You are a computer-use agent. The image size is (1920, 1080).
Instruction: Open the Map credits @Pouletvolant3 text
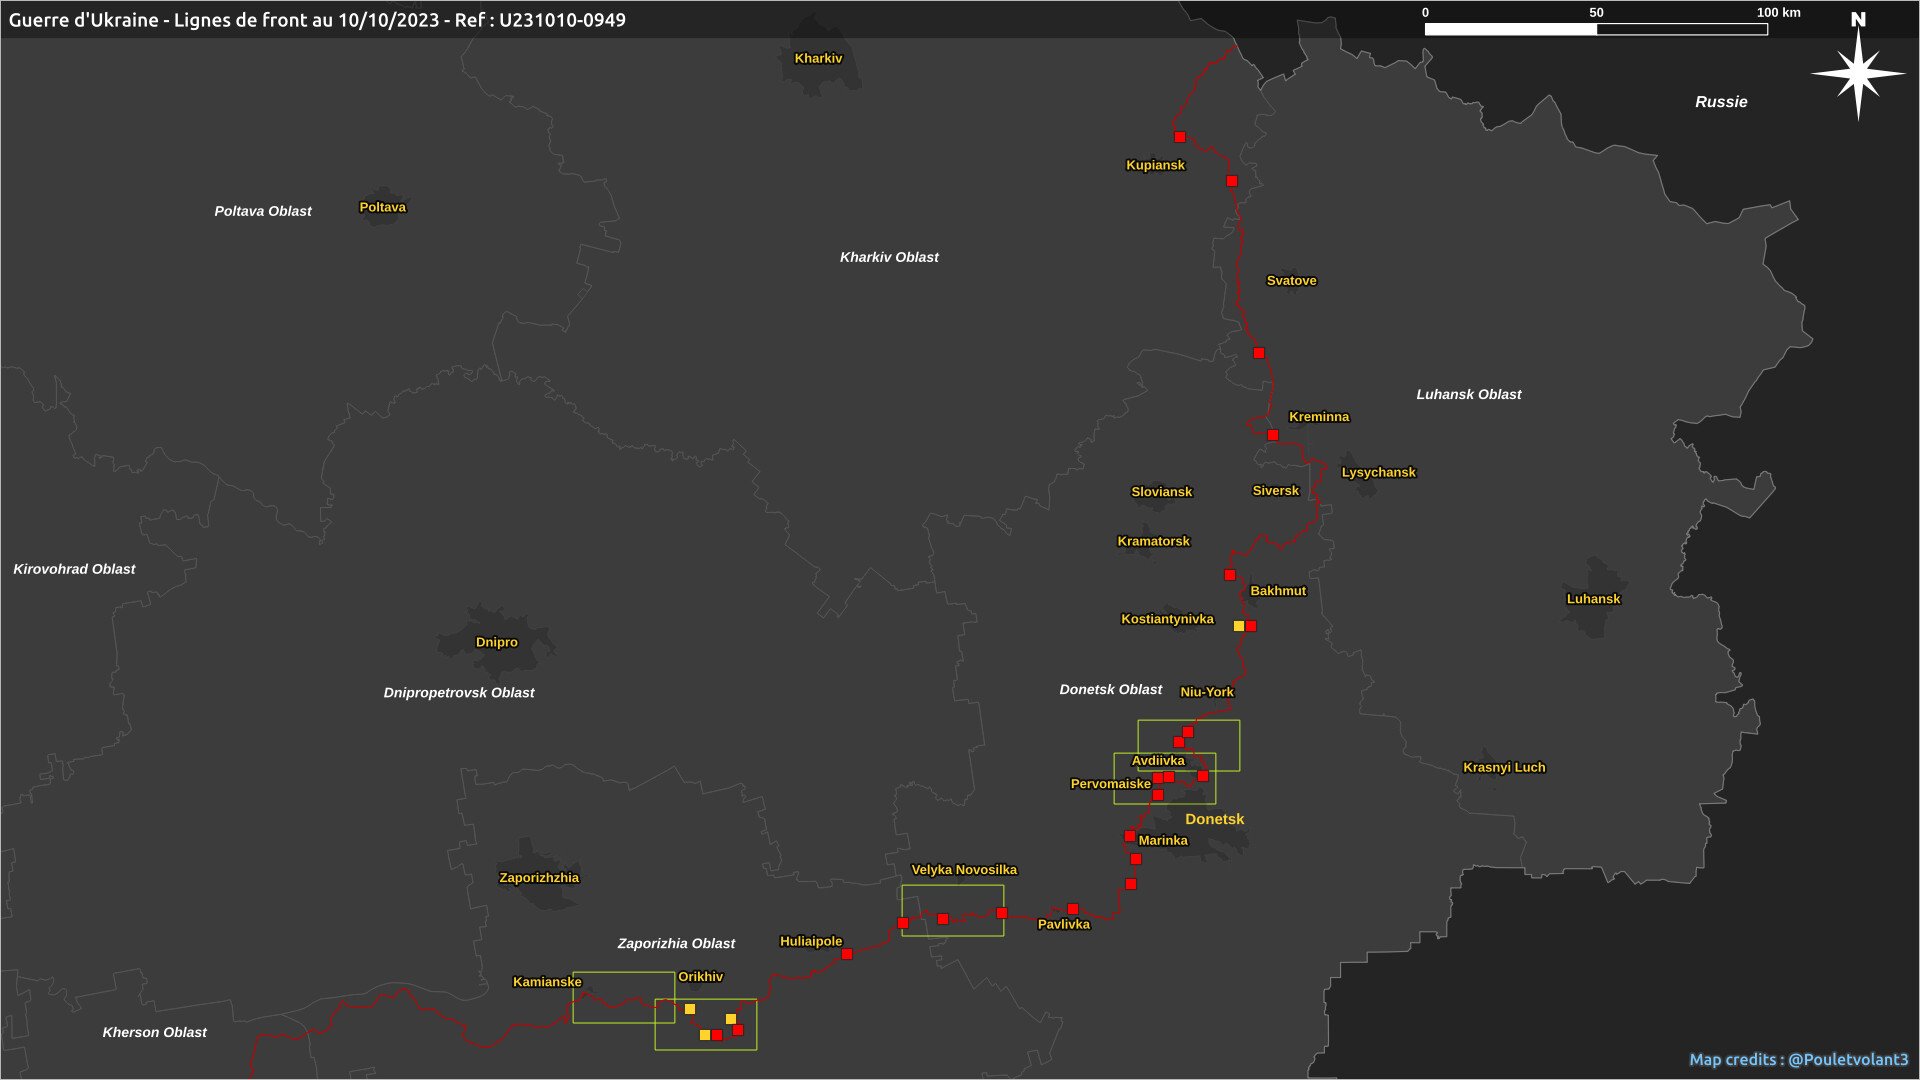tap(1799, 1060)
